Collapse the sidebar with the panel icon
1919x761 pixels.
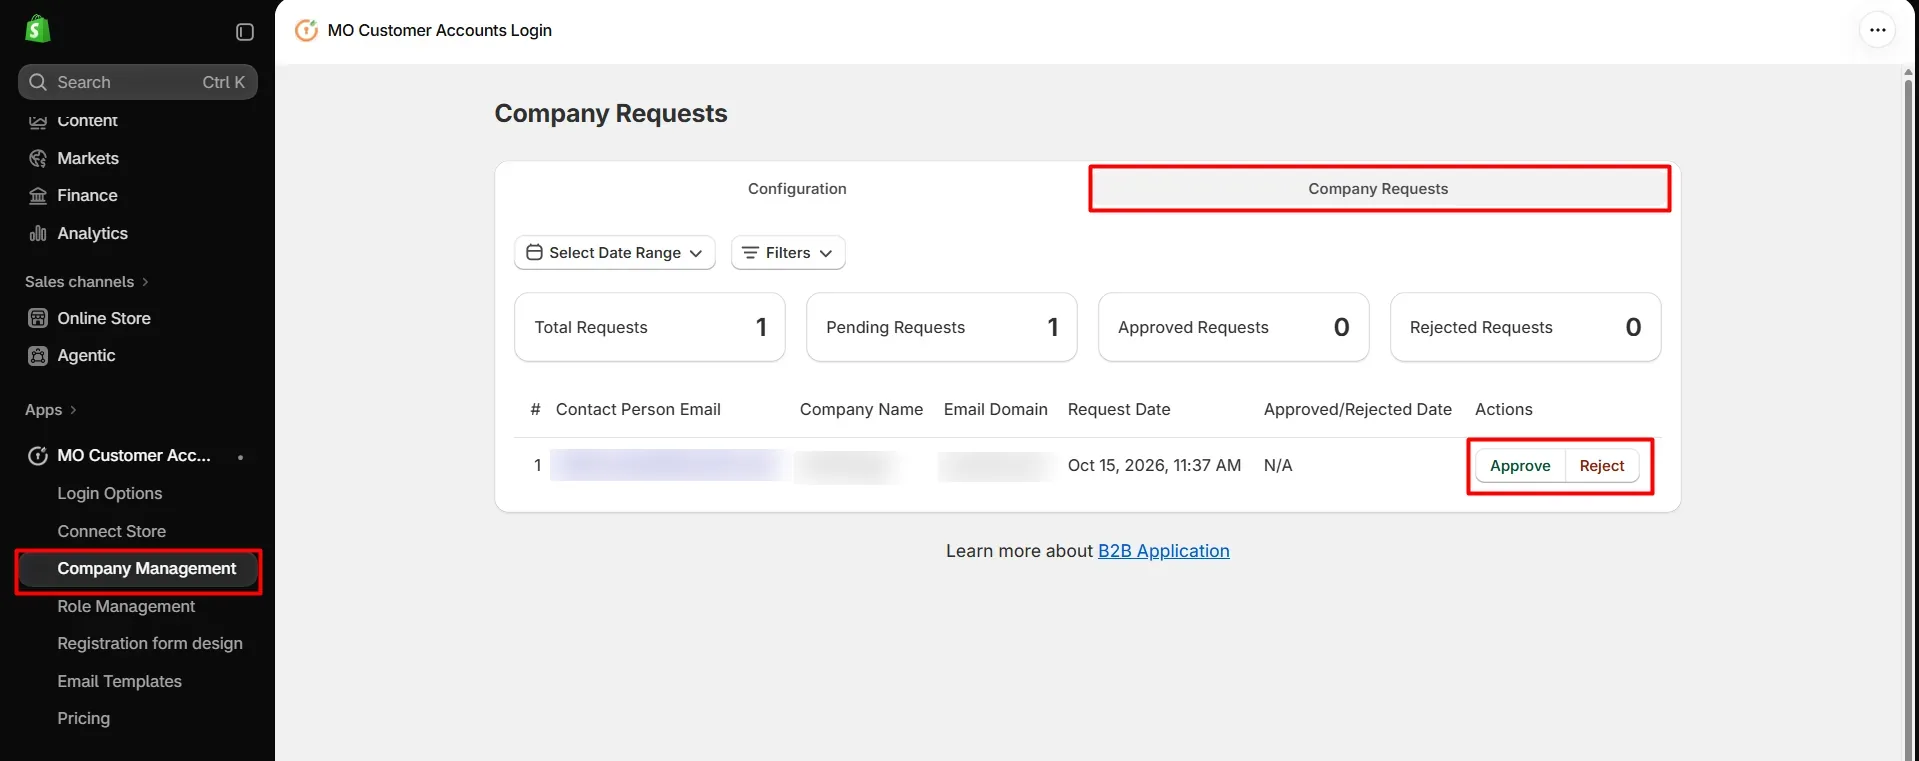coord(245,32)
